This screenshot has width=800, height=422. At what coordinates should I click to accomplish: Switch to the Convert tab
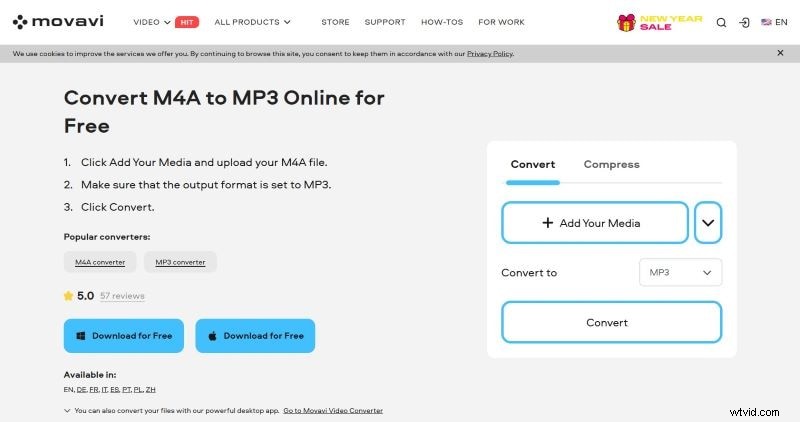[533, 164]
